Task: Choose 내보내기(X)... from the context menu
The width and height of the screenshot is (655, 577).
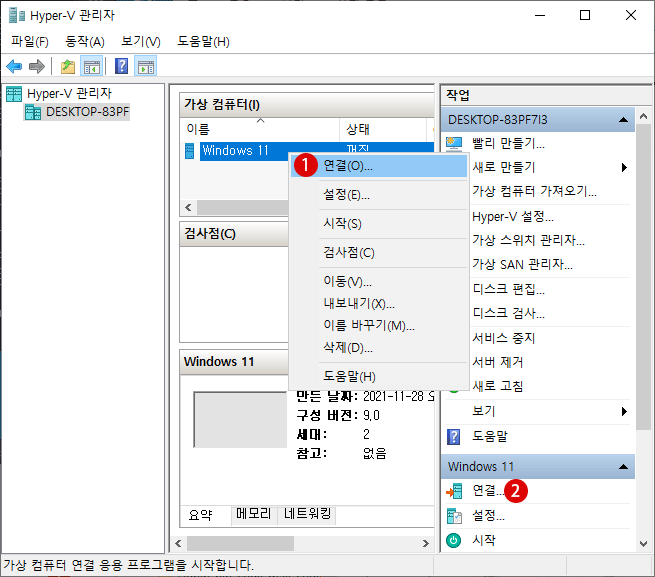Action: coord(379,303)
